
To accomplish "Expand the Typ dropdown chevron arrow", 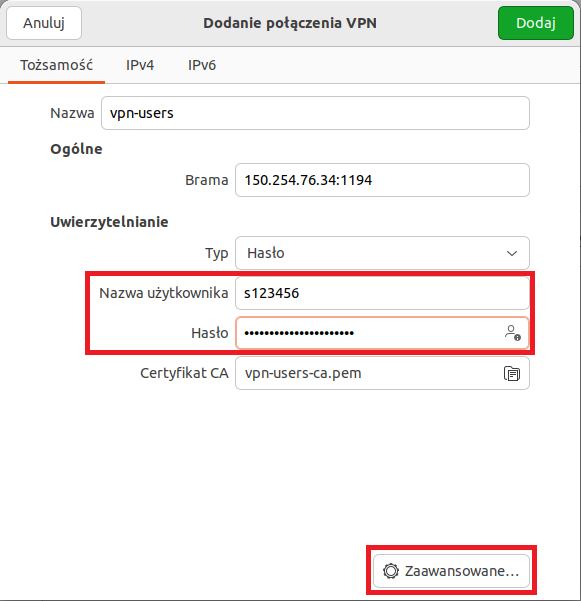I will 512,253.
